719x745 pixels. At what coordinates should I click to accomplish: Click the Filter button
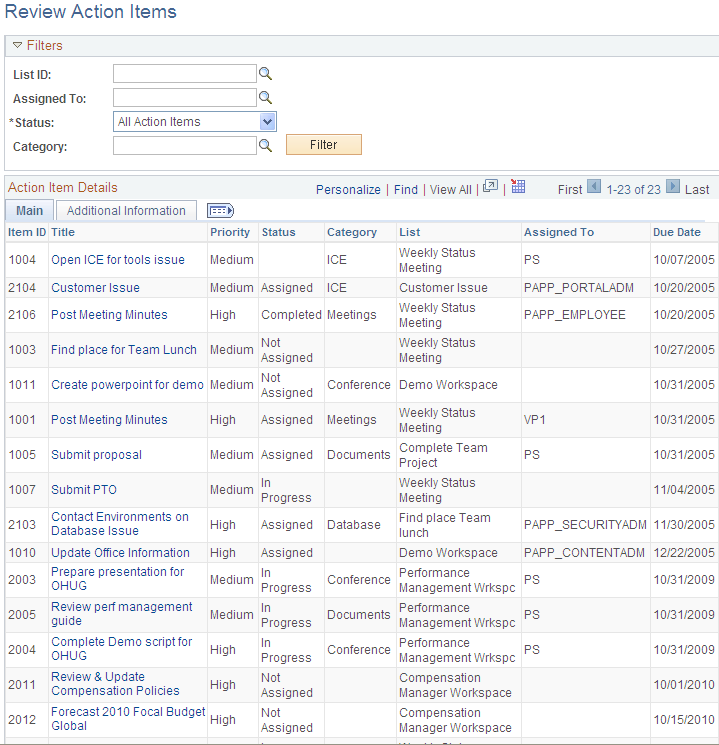[x=324, y=144]
